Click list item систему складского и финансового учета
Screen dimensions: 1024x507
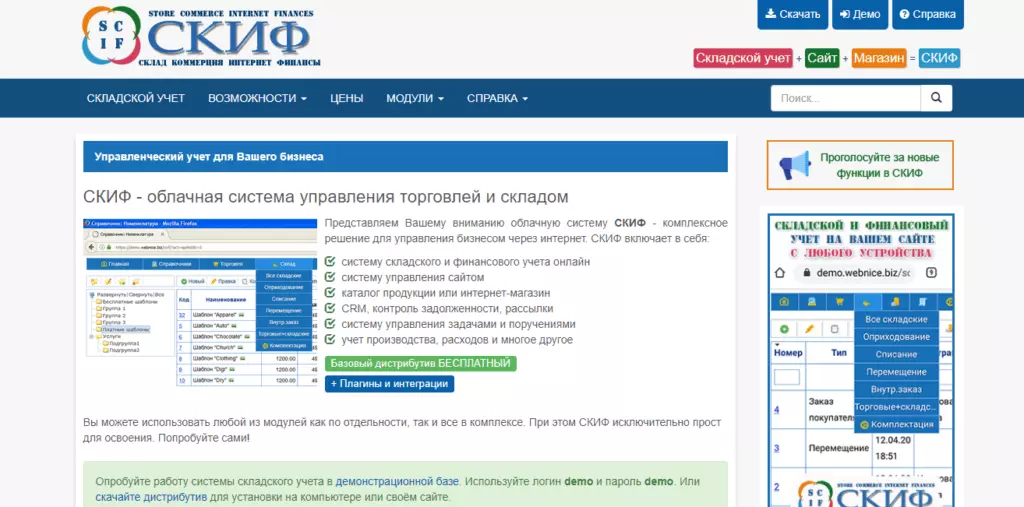(466, 262)
